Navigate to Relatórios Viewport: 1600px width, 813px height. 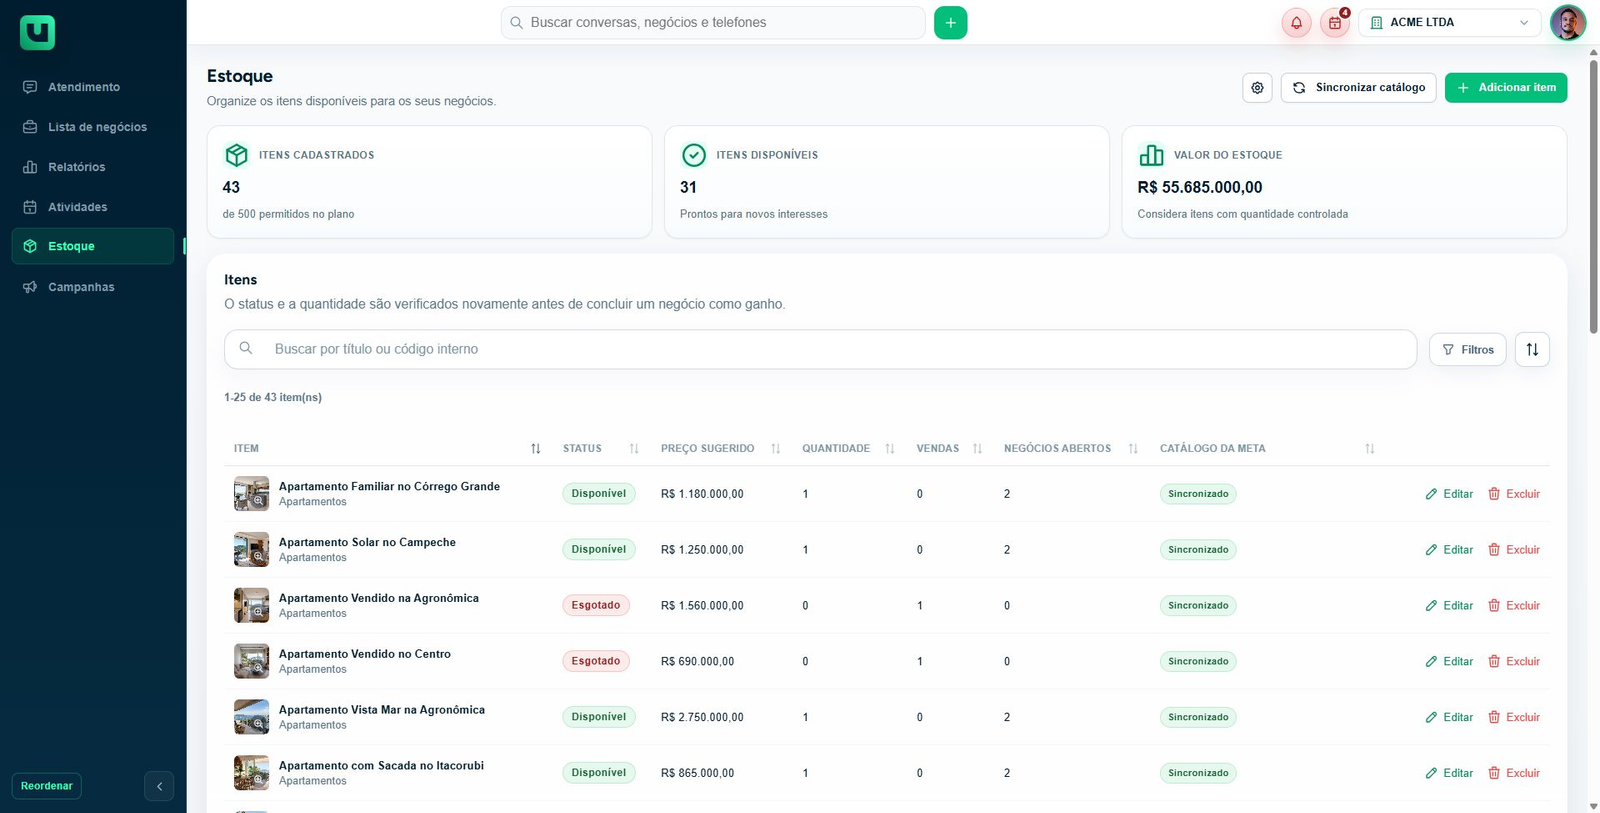[x=93, y=167]
